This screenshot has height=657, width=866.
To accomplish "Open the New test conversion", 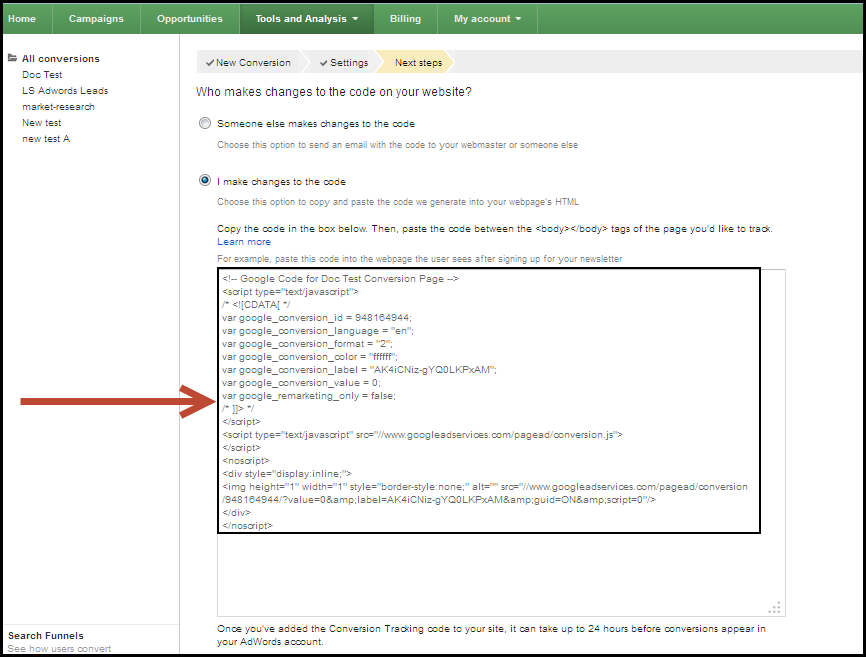I will coord(42,123).
